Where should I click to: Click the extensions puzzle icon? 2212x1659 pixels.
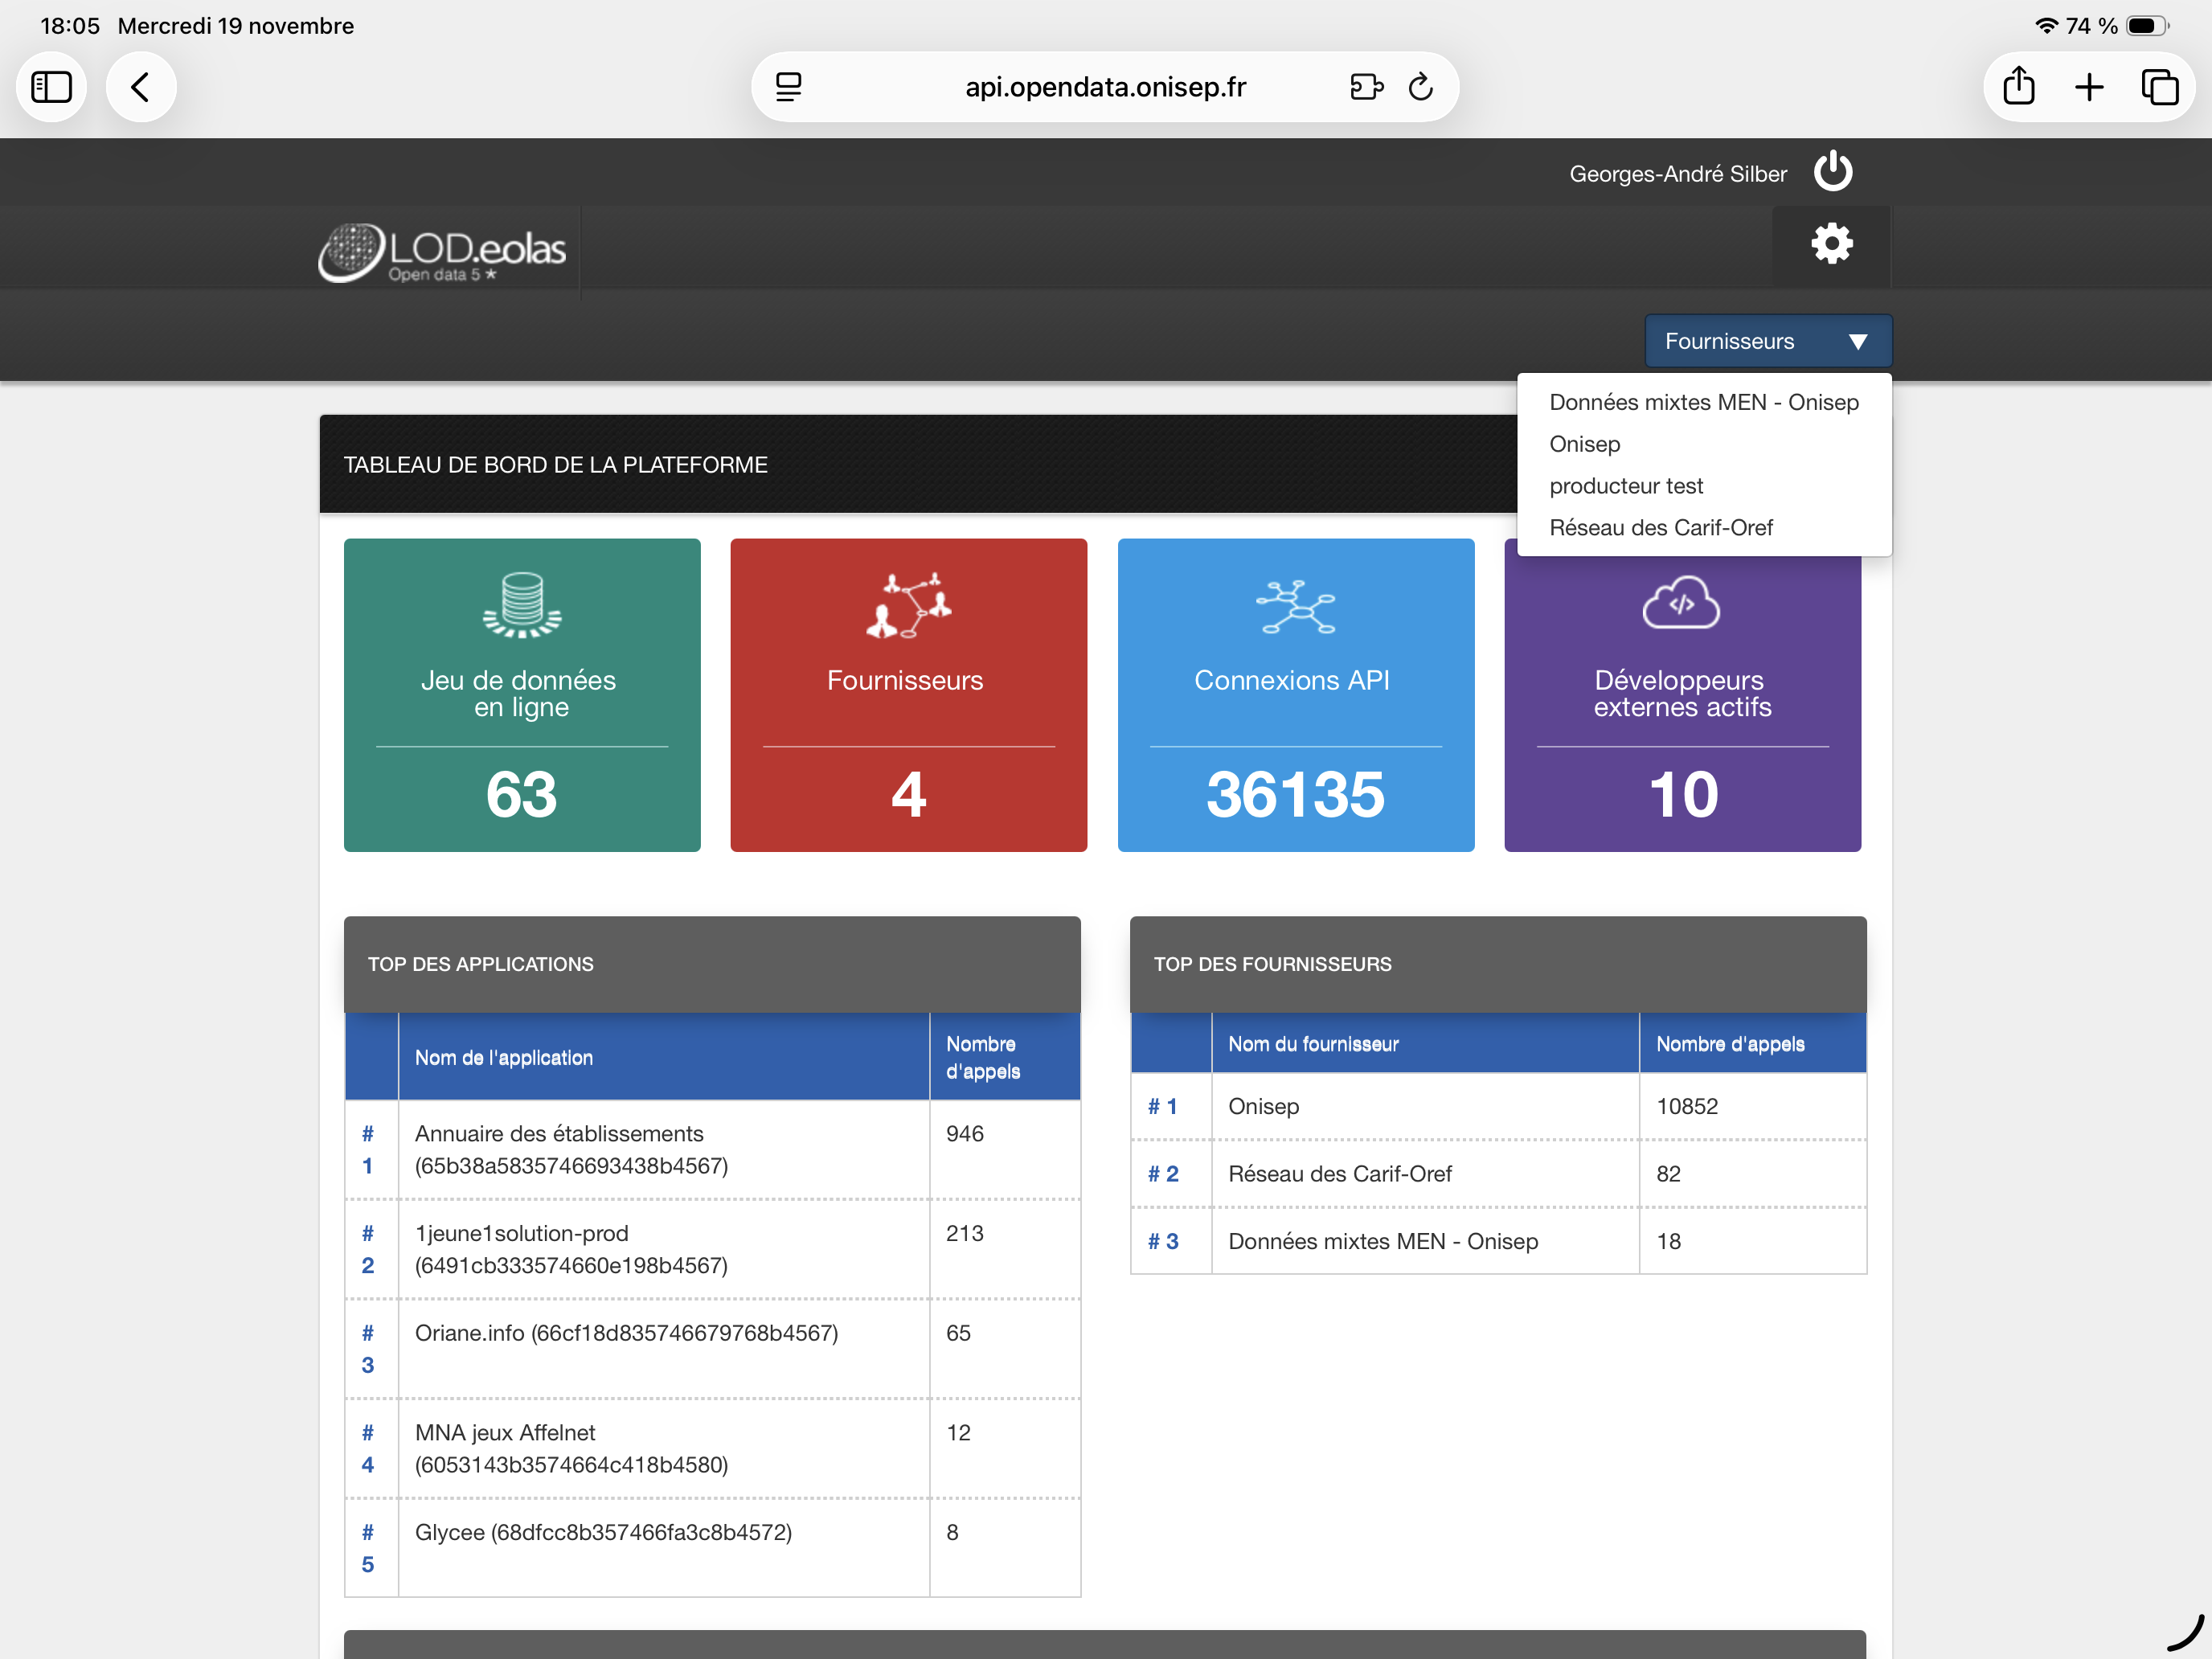(x=1365, y=87)
